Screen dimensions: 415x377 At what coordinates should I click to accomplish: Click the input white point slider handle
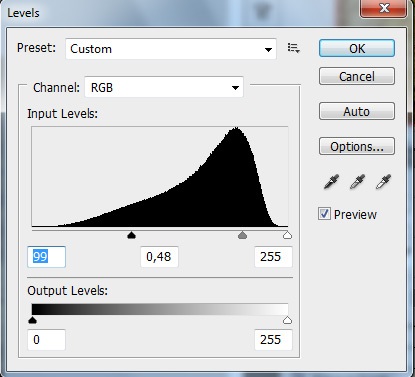[x=287, y=235]
